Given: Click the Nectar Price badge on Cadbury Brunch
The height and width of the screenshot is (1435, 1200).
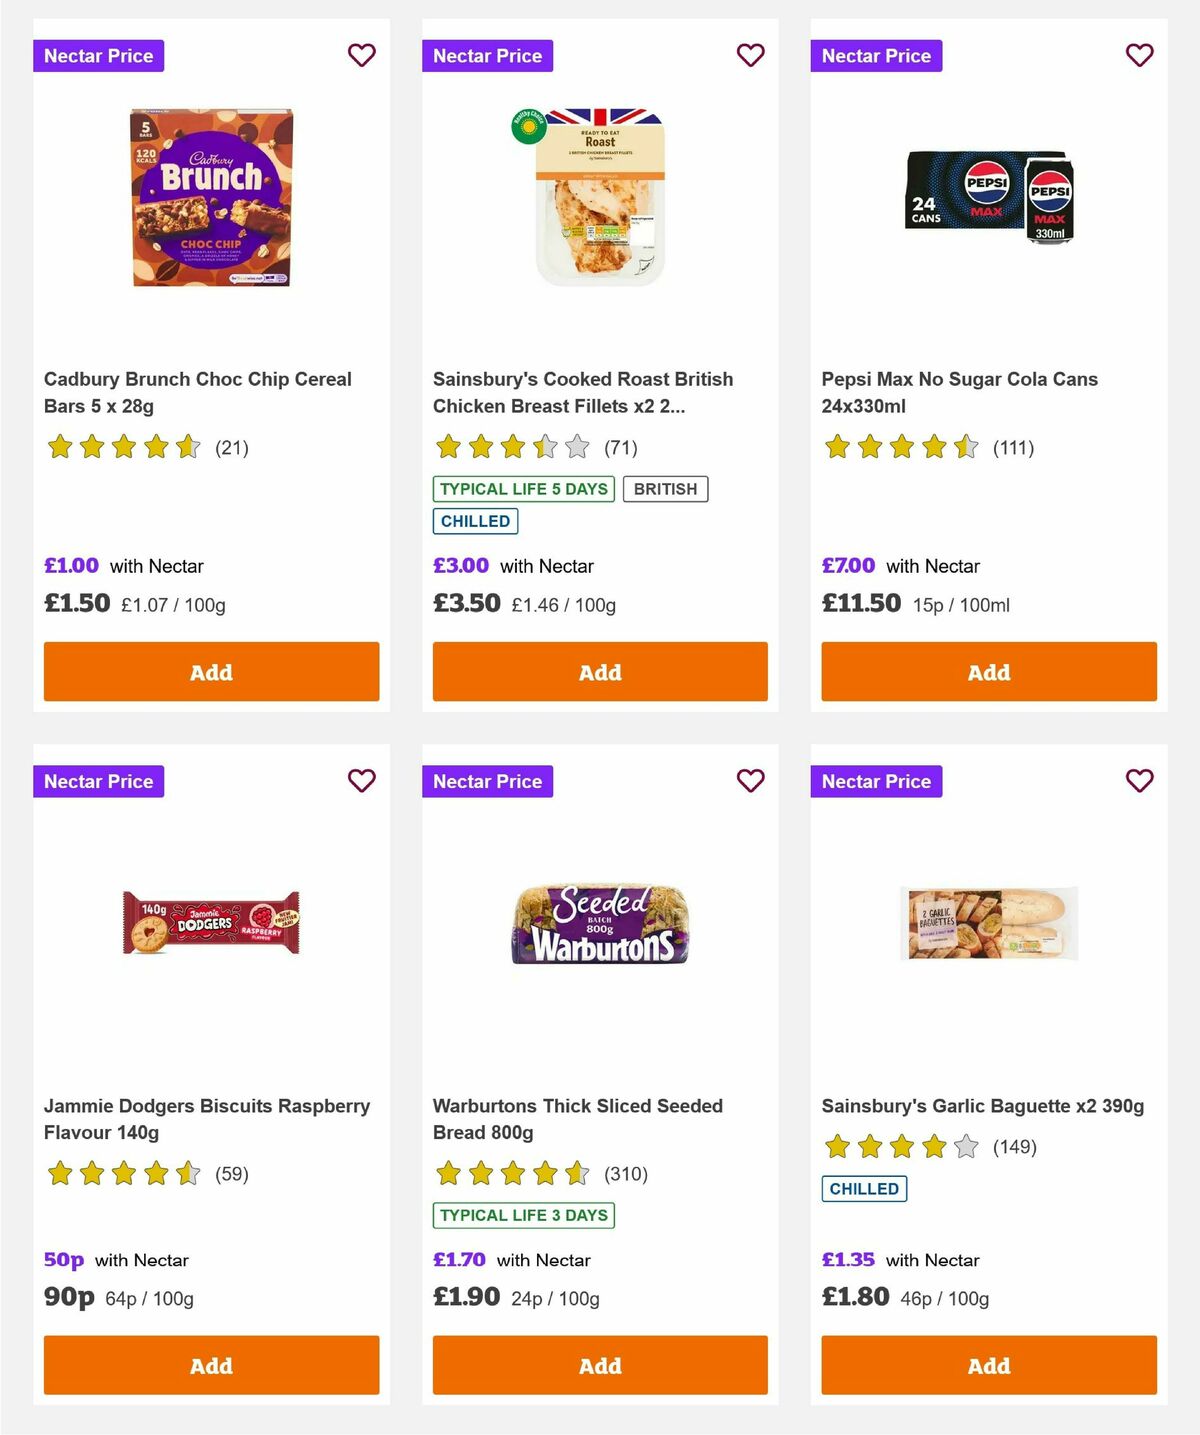Looking at the screenshot, I should [x=99, y=55].
